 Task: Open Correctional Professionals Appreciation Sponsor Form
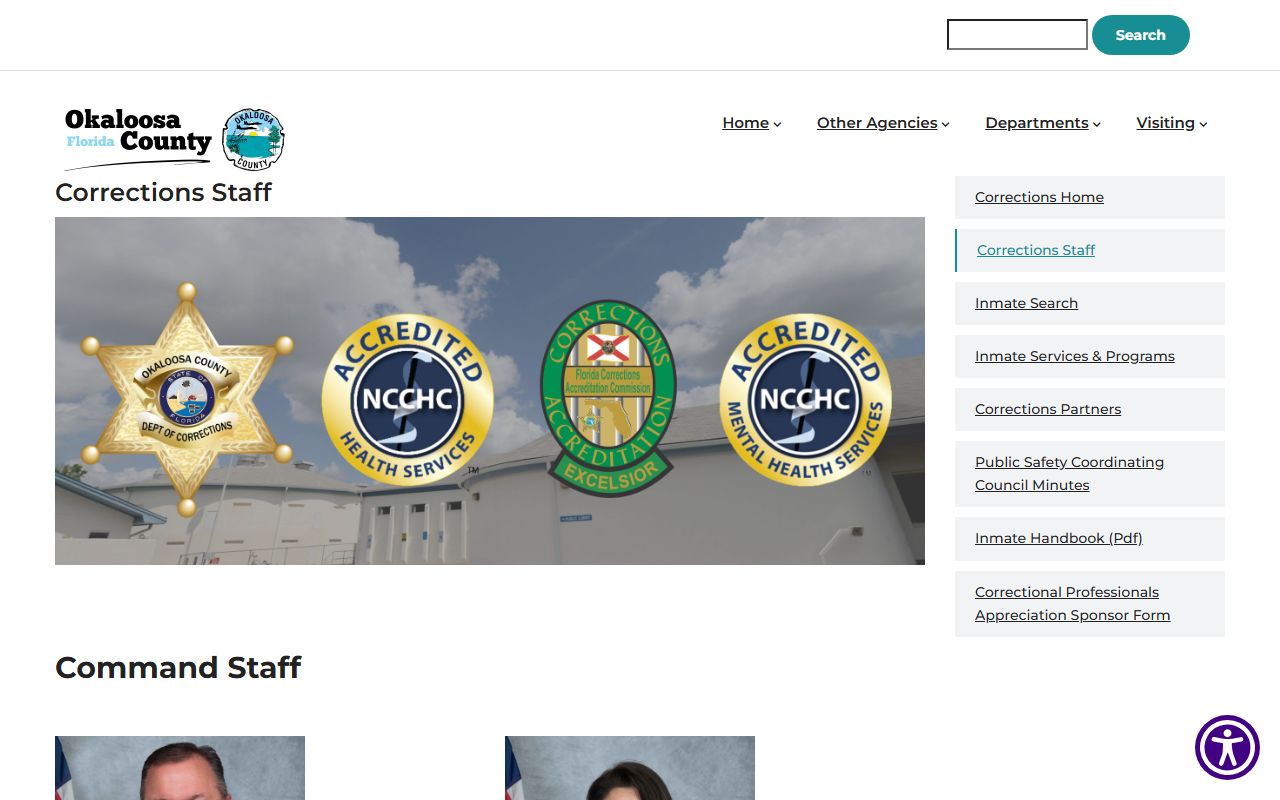1073,603
